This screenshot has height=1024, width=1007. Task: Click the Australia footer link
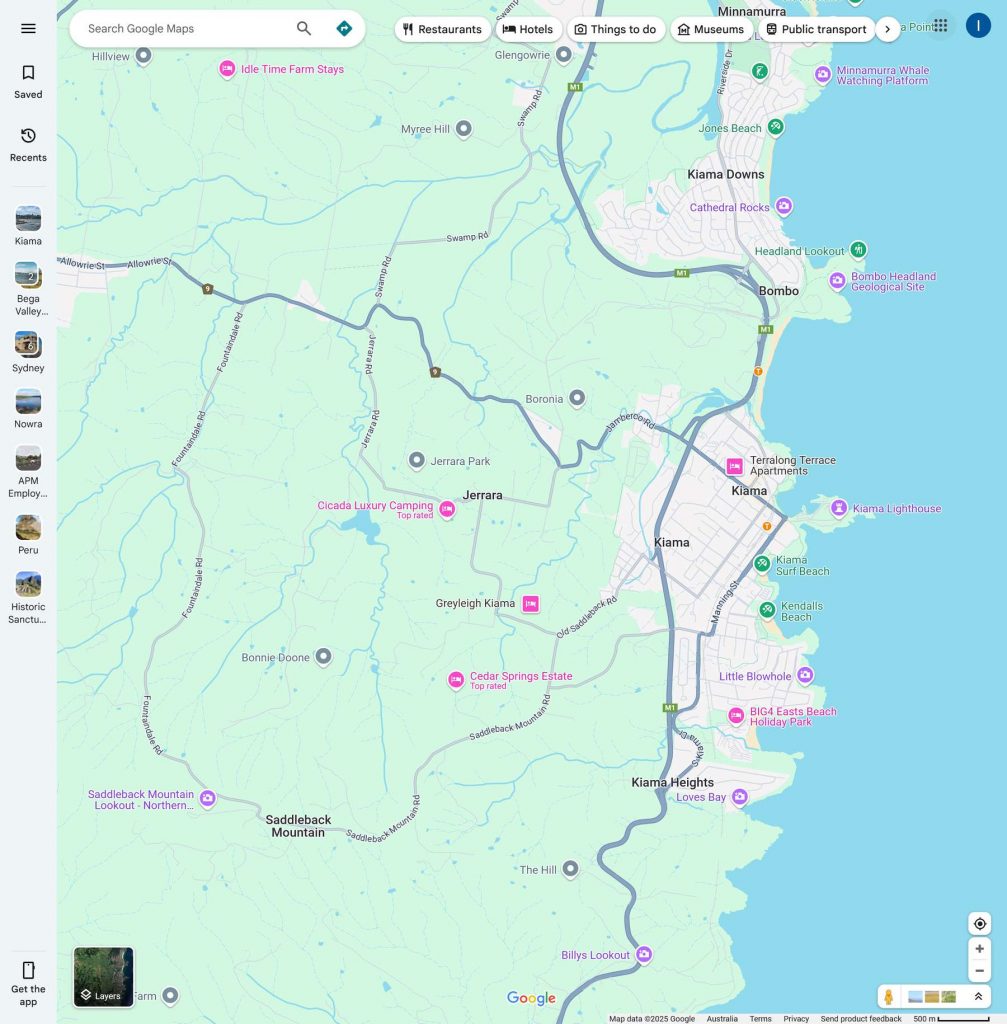722,1018
